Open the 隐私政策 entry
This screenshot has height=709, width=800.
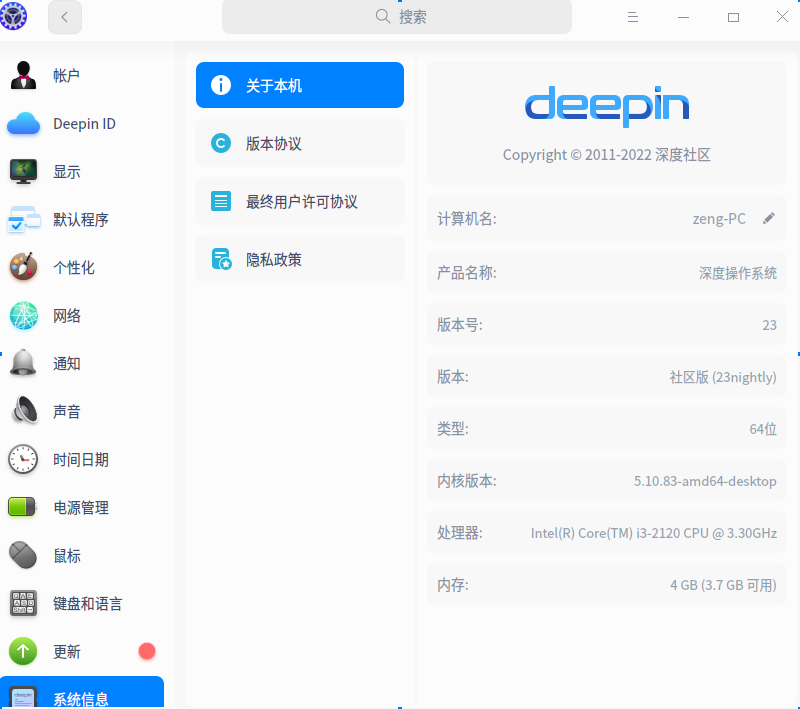300,259
